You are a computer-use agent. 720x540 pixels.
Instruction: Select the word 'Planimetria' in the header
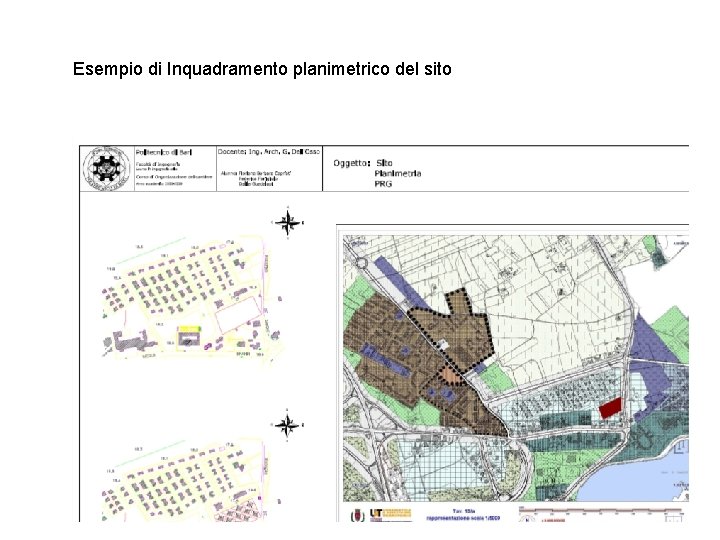point(398,174)
